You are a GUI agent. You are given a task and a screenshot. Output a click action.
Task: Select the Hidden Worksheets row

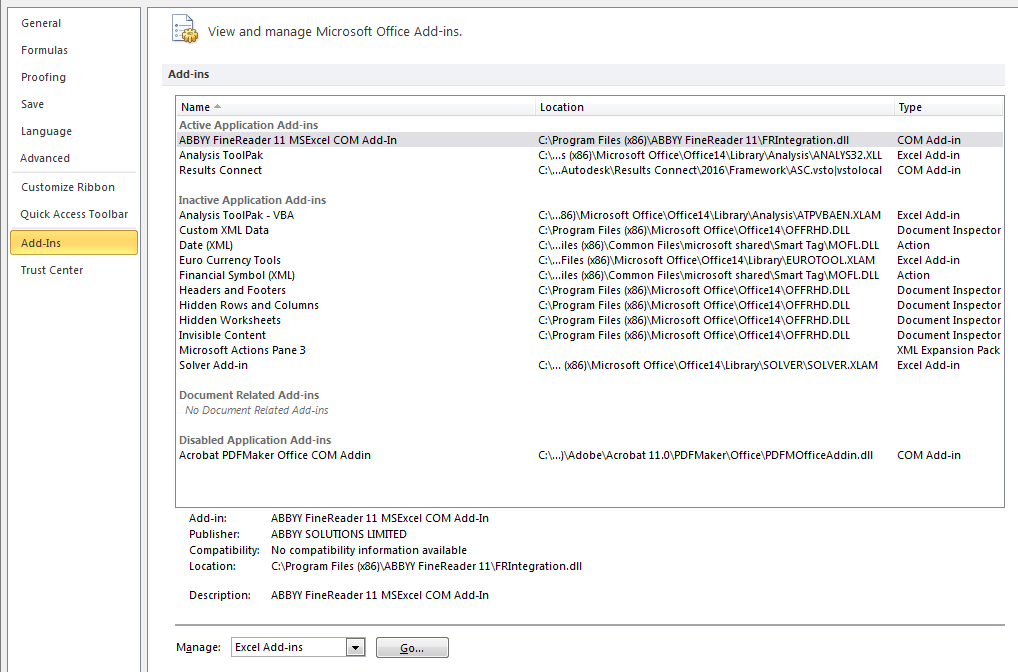click(x=590, y=320)
